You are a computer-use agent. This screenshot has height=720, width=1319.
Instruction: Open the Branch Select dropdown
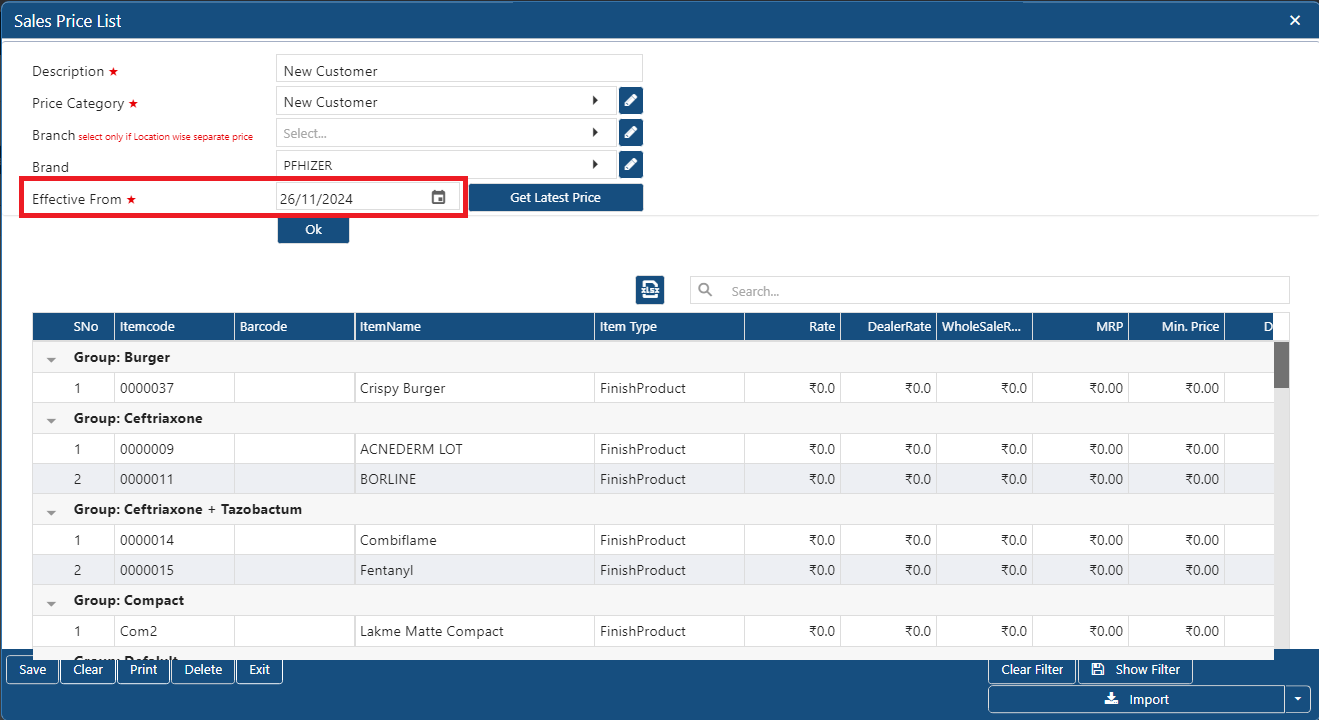[x=595, y=132]
